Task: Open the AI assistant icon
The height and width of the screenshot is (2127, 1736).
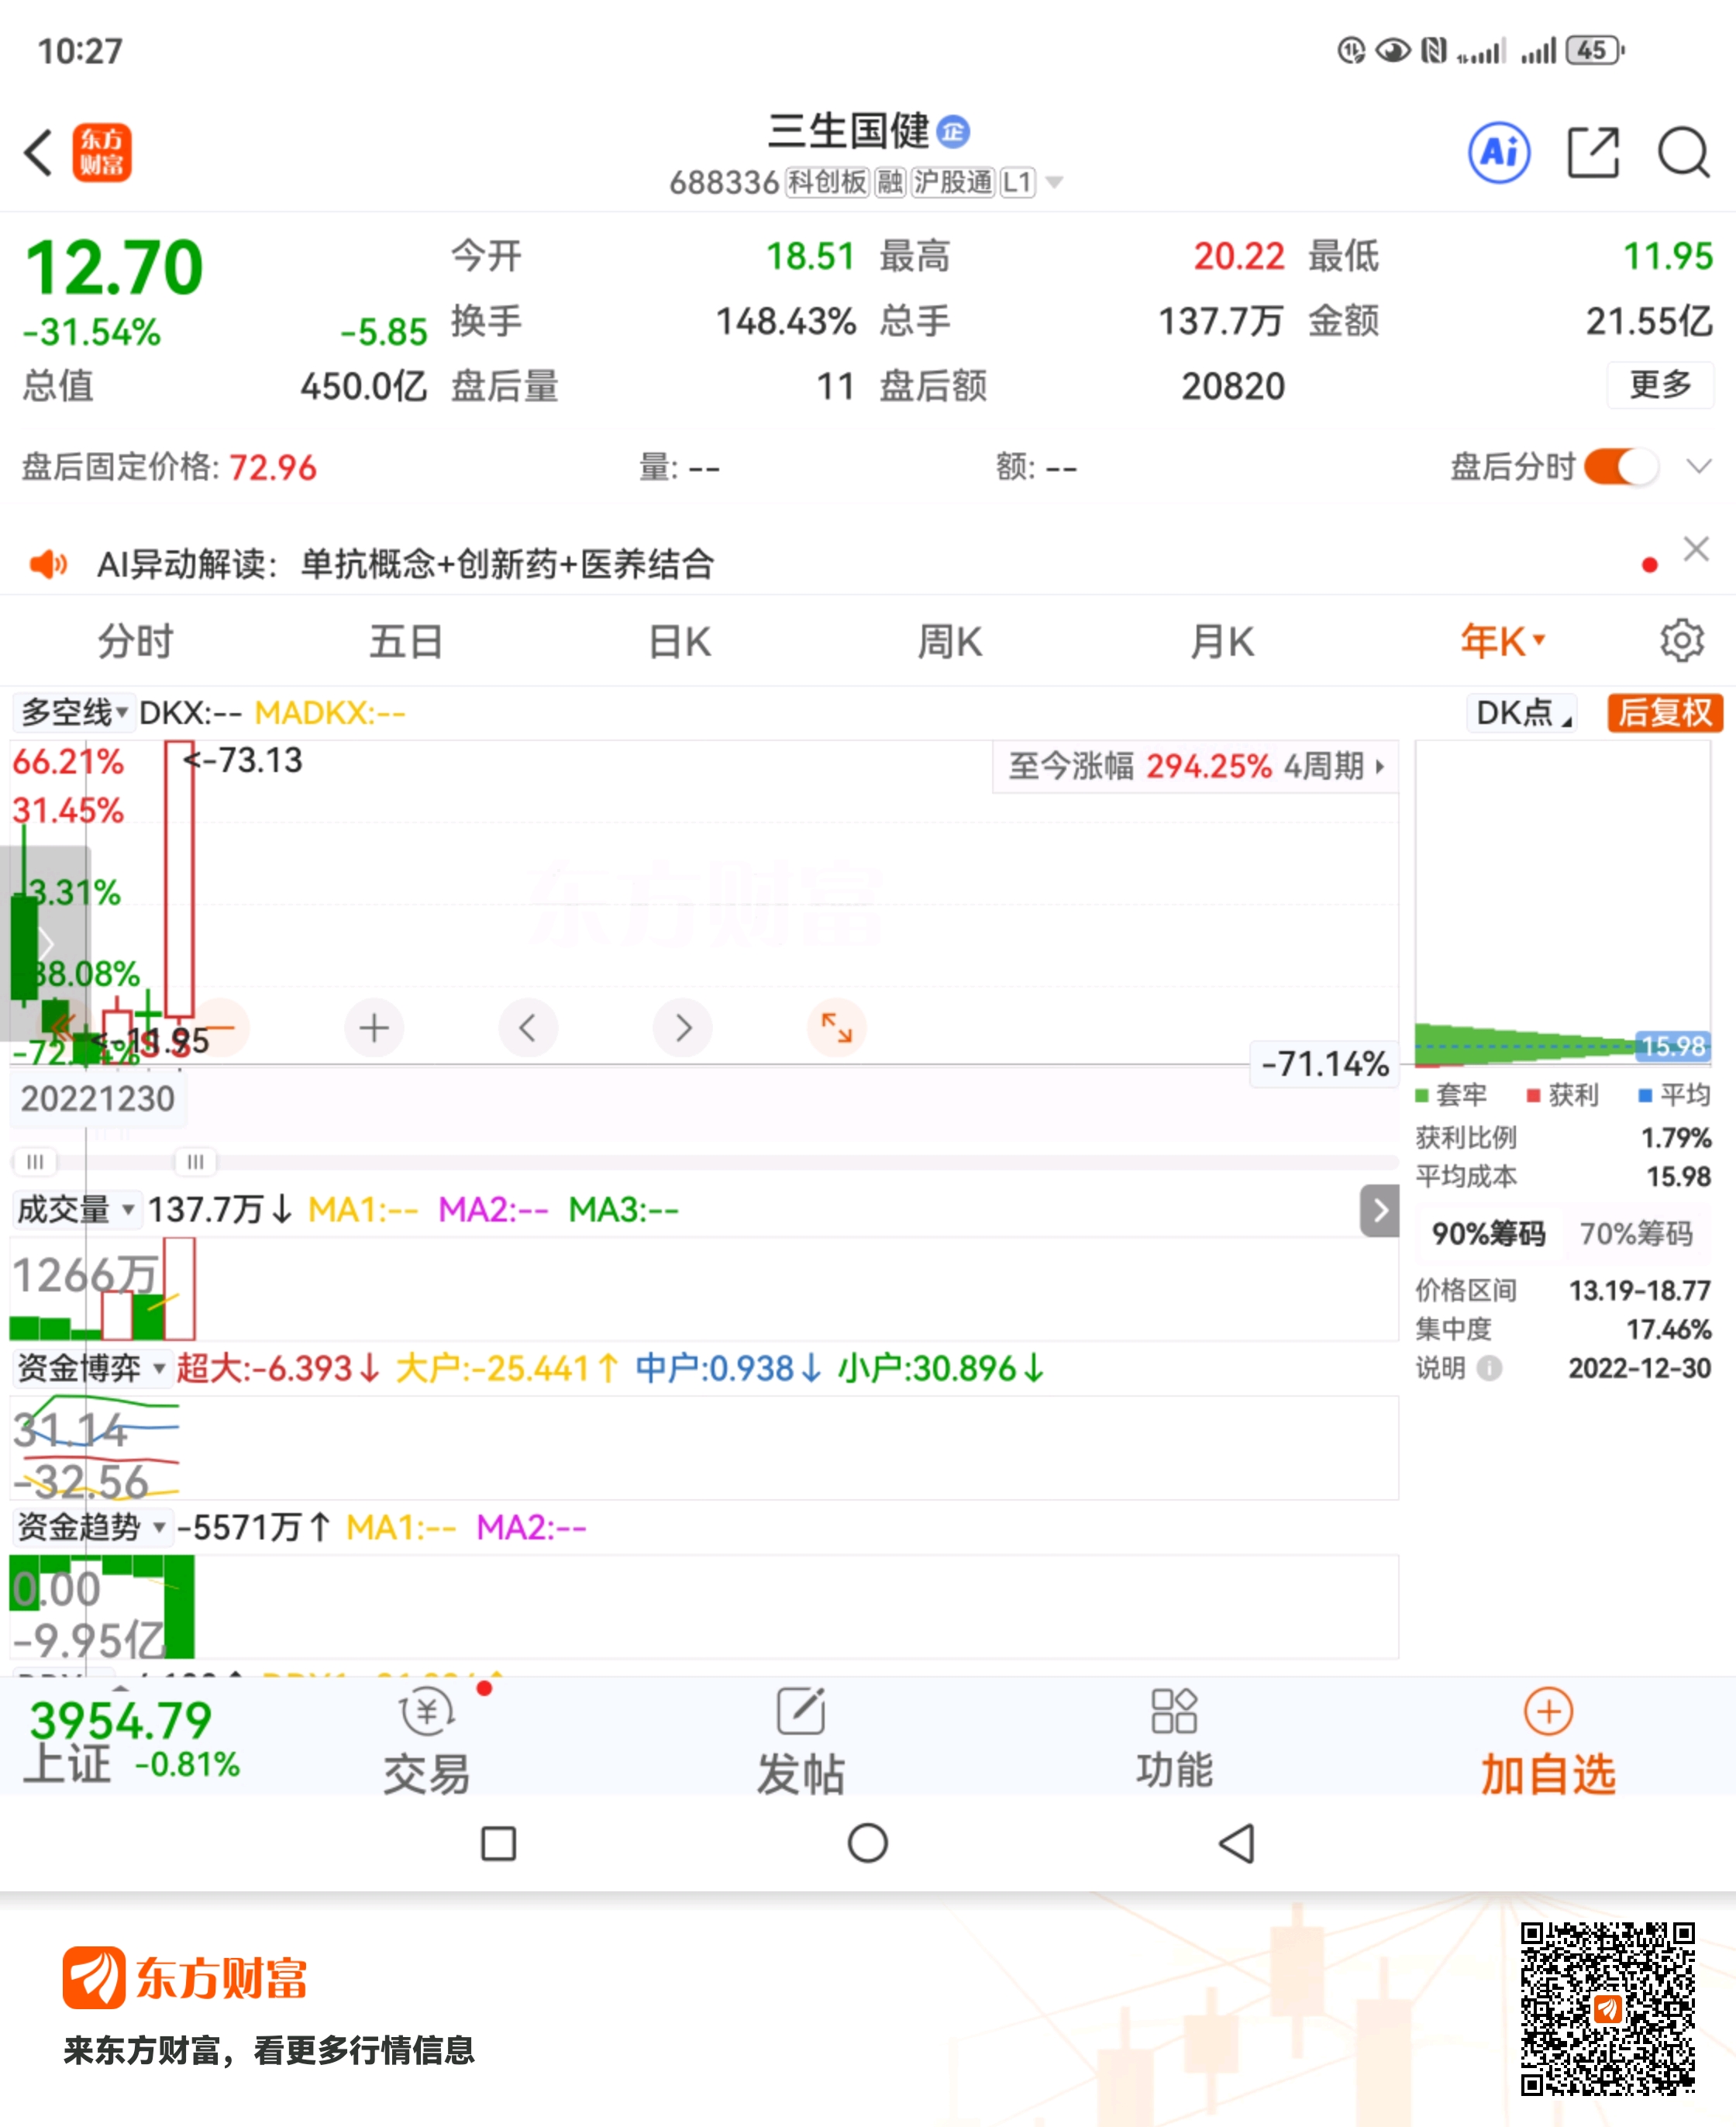Action: pos(1498,153)
